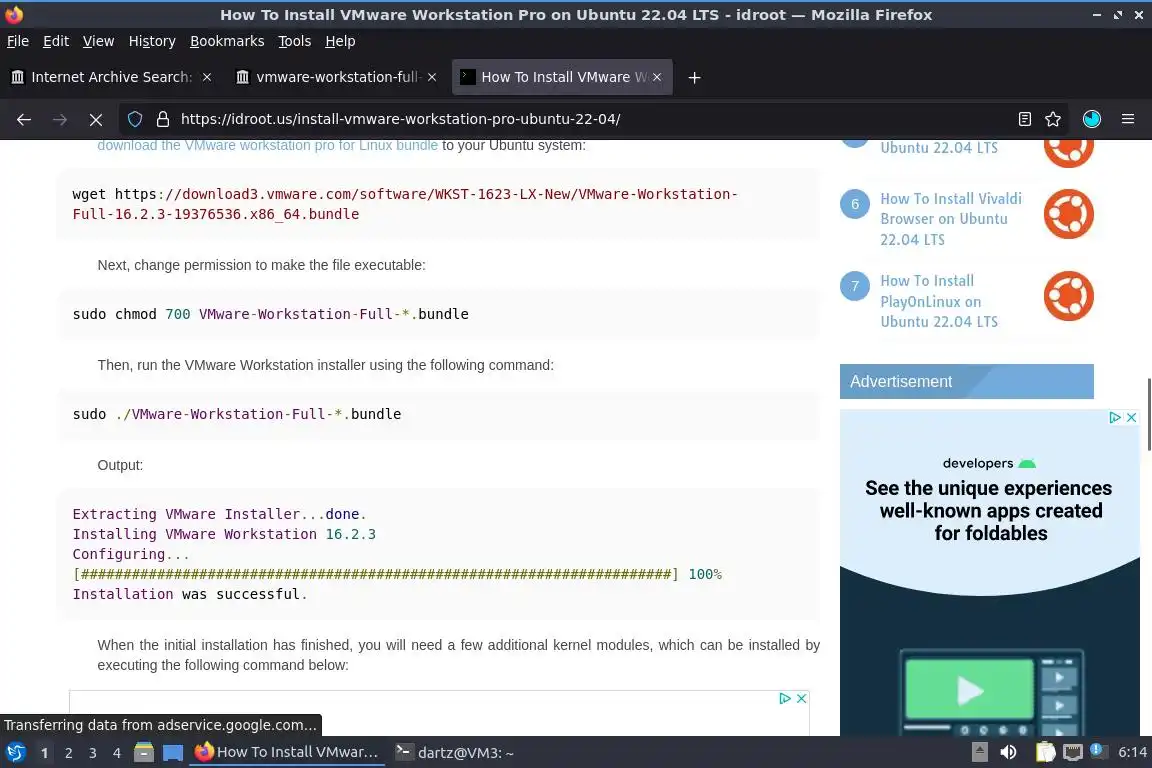This screenshot has width=1152, height=768.
Task: Click the 'See the unique experiences' ad headline
Action: click(x=990, y=511)
